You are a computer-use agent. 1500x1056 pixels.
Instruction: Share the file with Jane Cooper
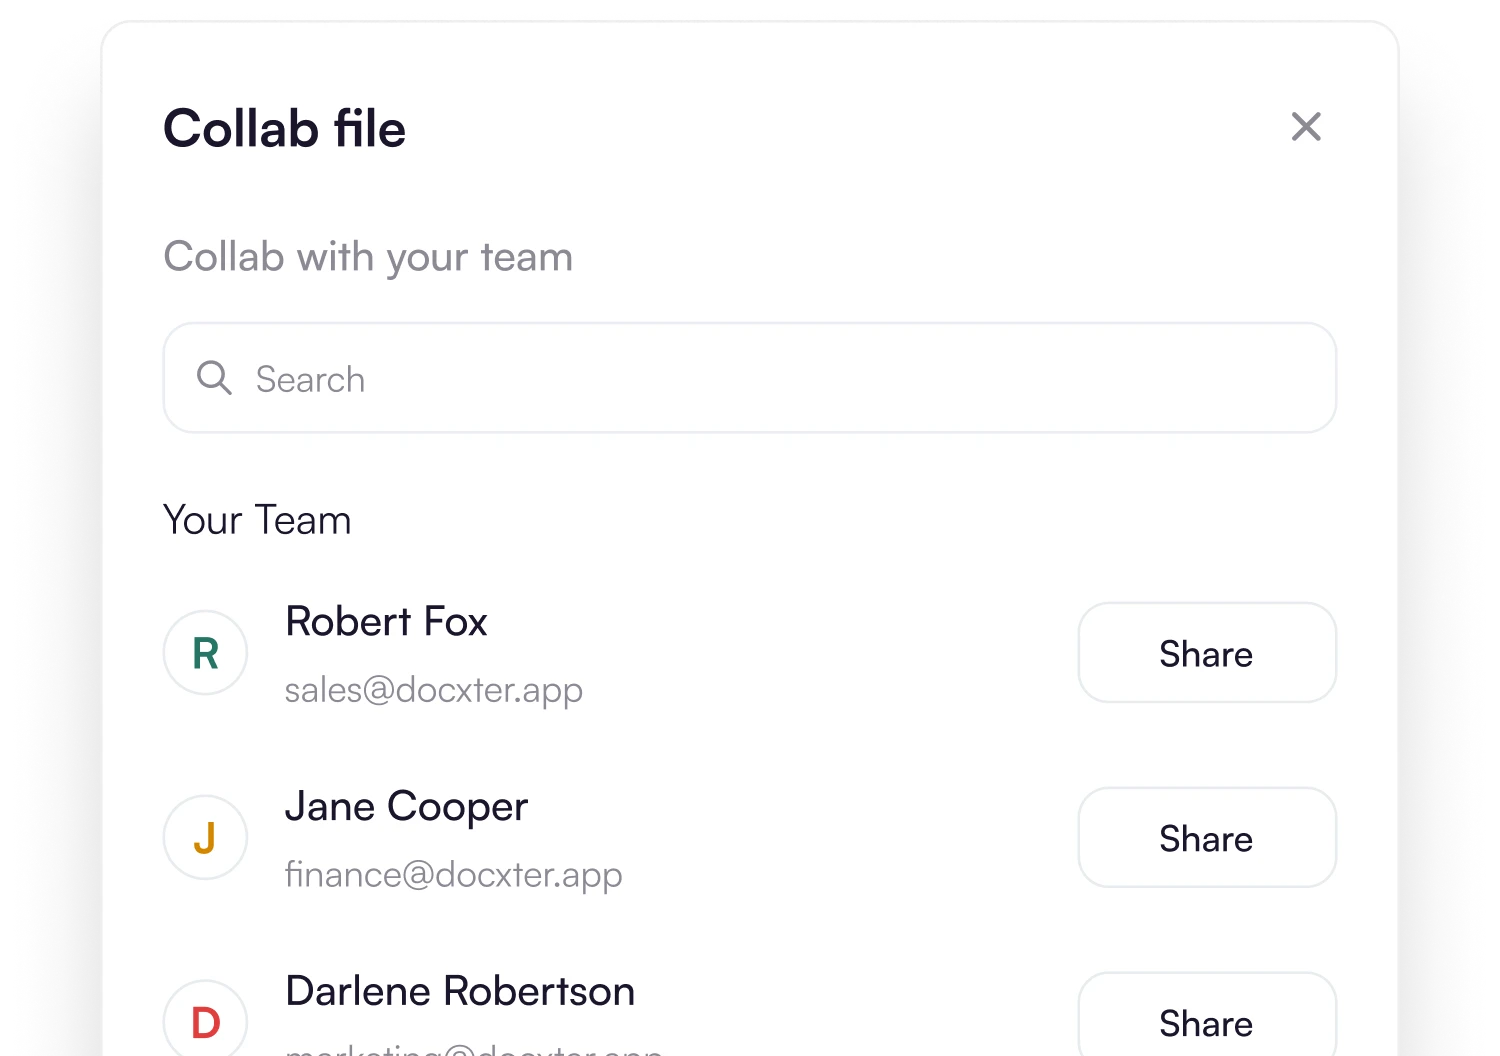tap(1206, 838)
